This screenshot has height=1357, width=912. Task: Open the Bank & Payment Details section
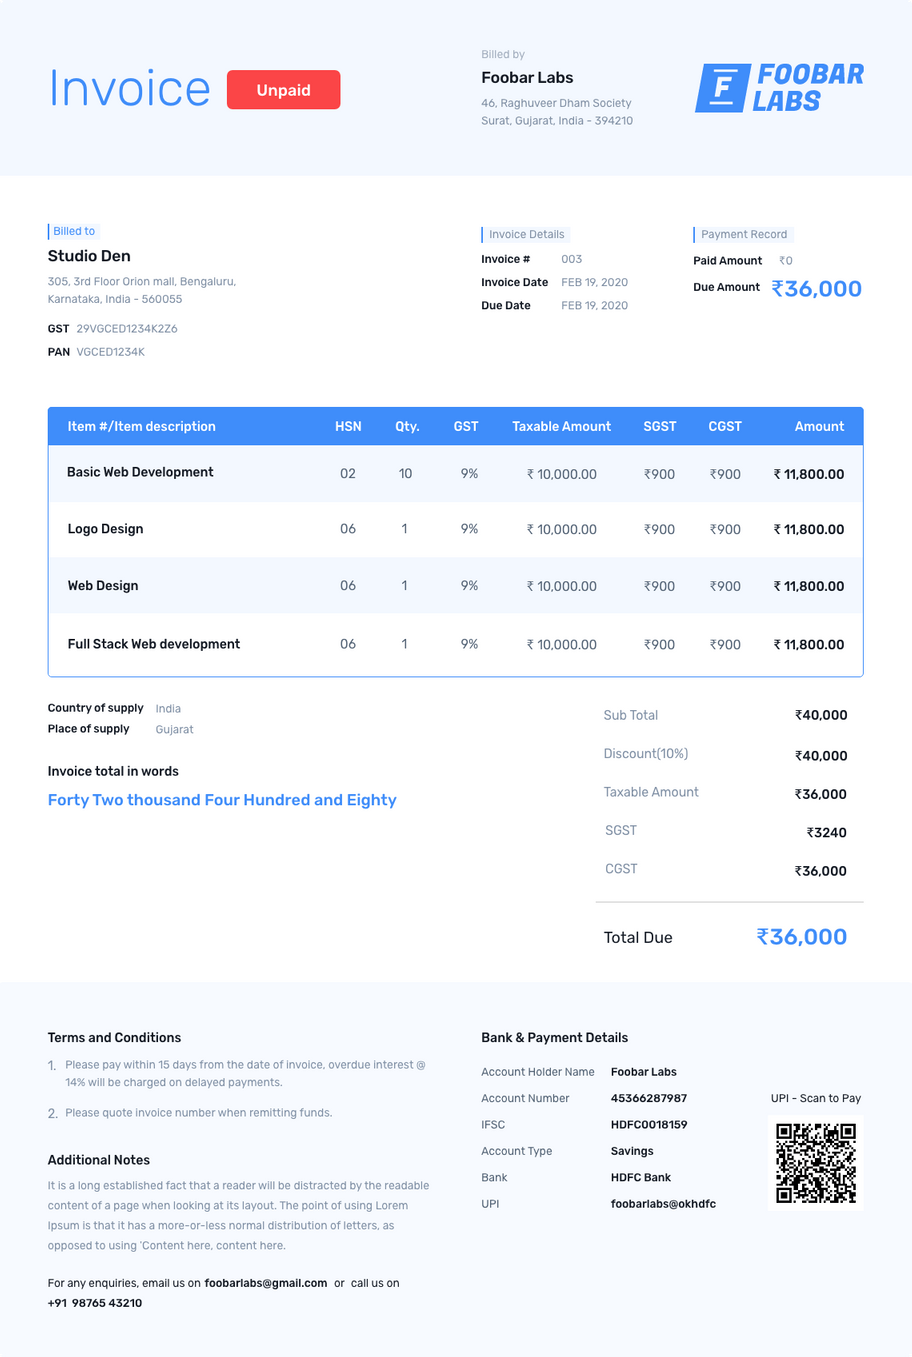(x=554, y=1037)
